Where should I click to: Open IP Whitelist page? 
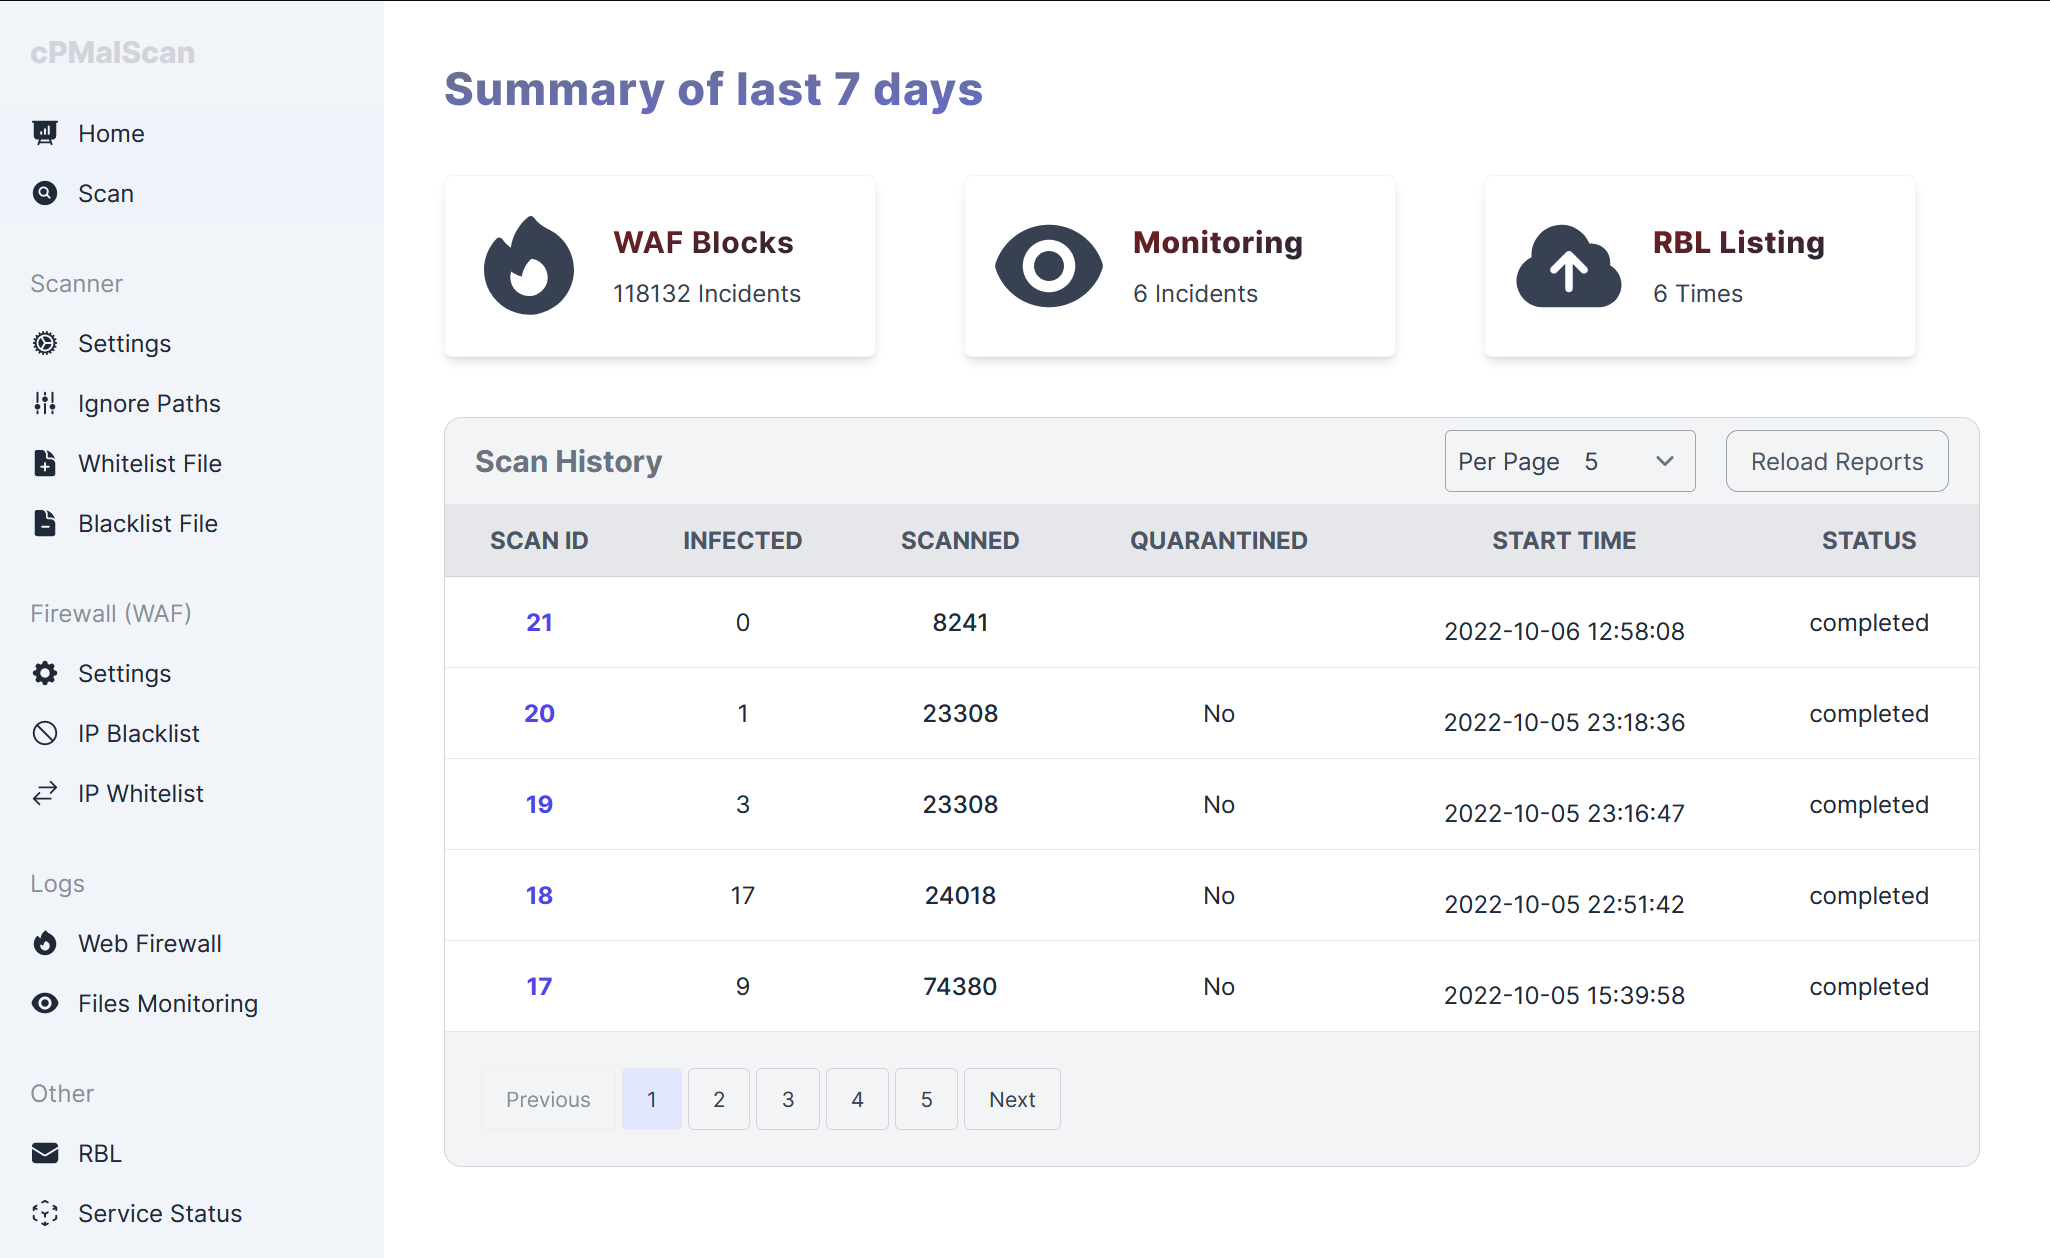coord(192,793)
